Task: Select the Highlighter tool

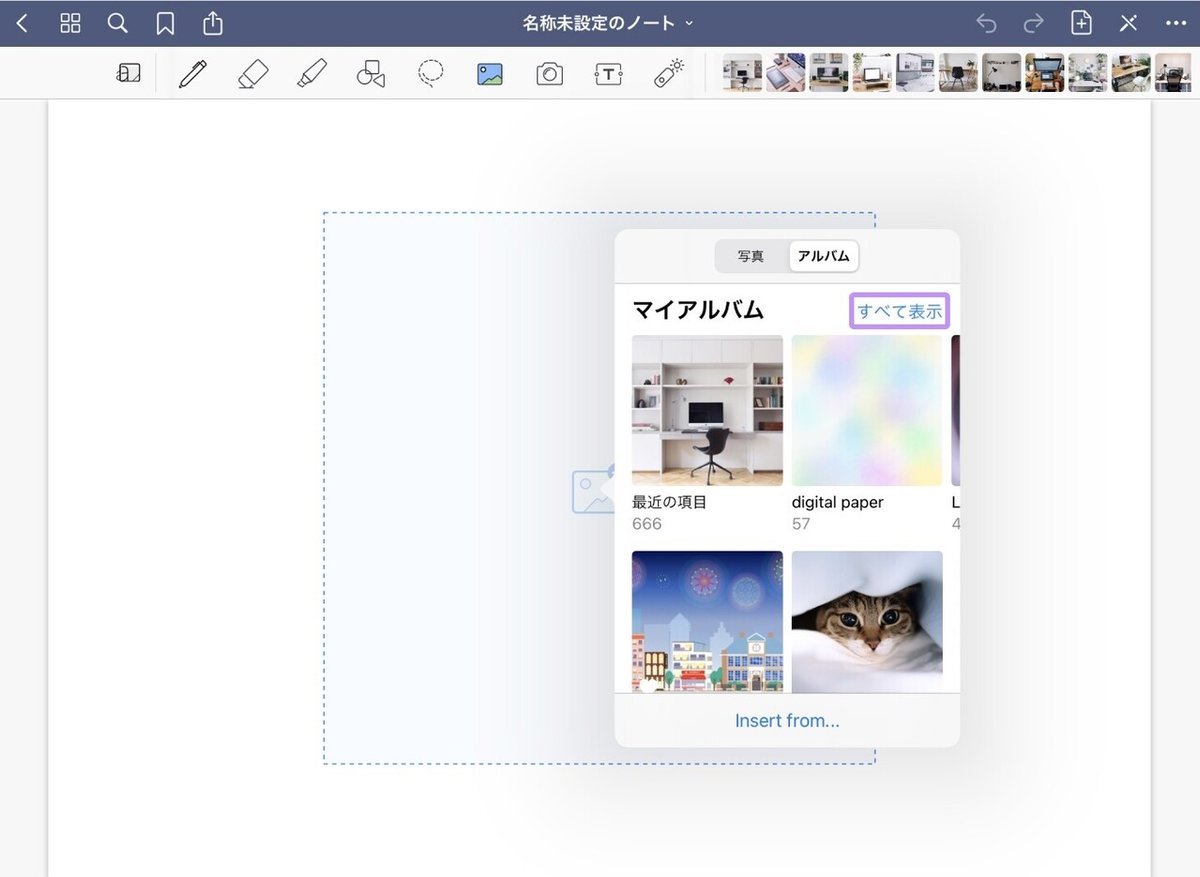Action: pos(312,73)
